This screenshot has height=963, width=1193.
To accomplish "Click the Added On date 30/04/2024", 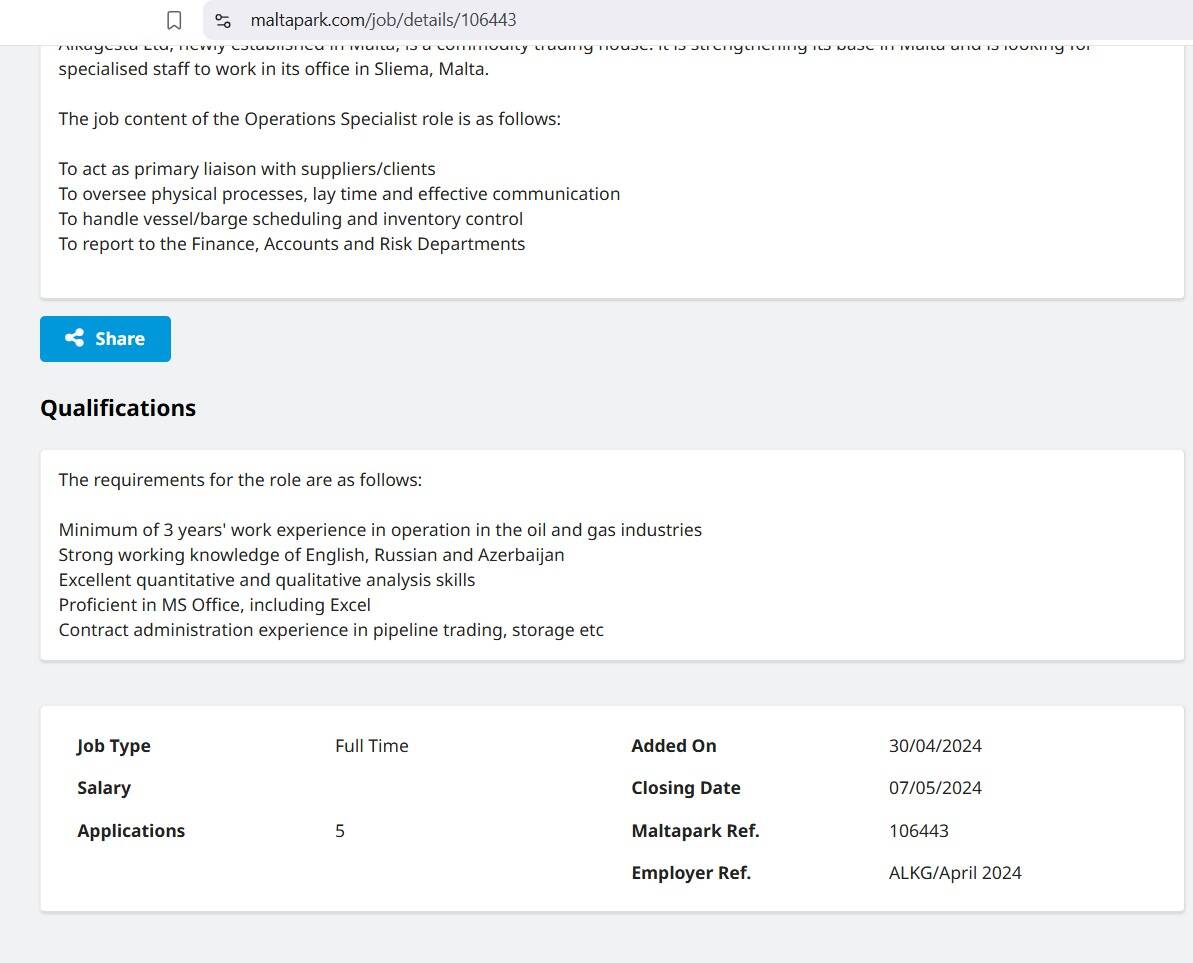I will coord(935,745).
